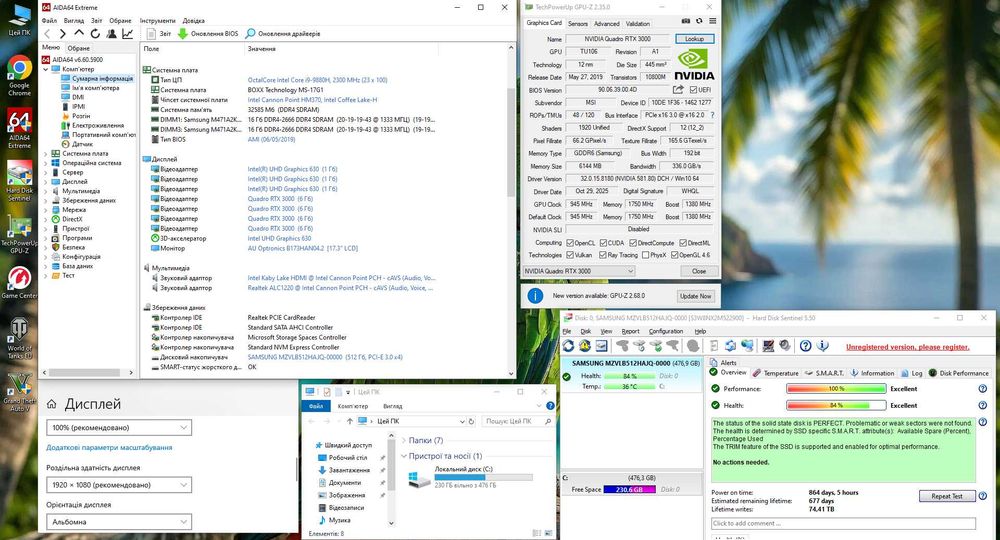This screenshot has width=1000, height=540.
Task: Expand Системна плата tree node
Action: [45, 154]
